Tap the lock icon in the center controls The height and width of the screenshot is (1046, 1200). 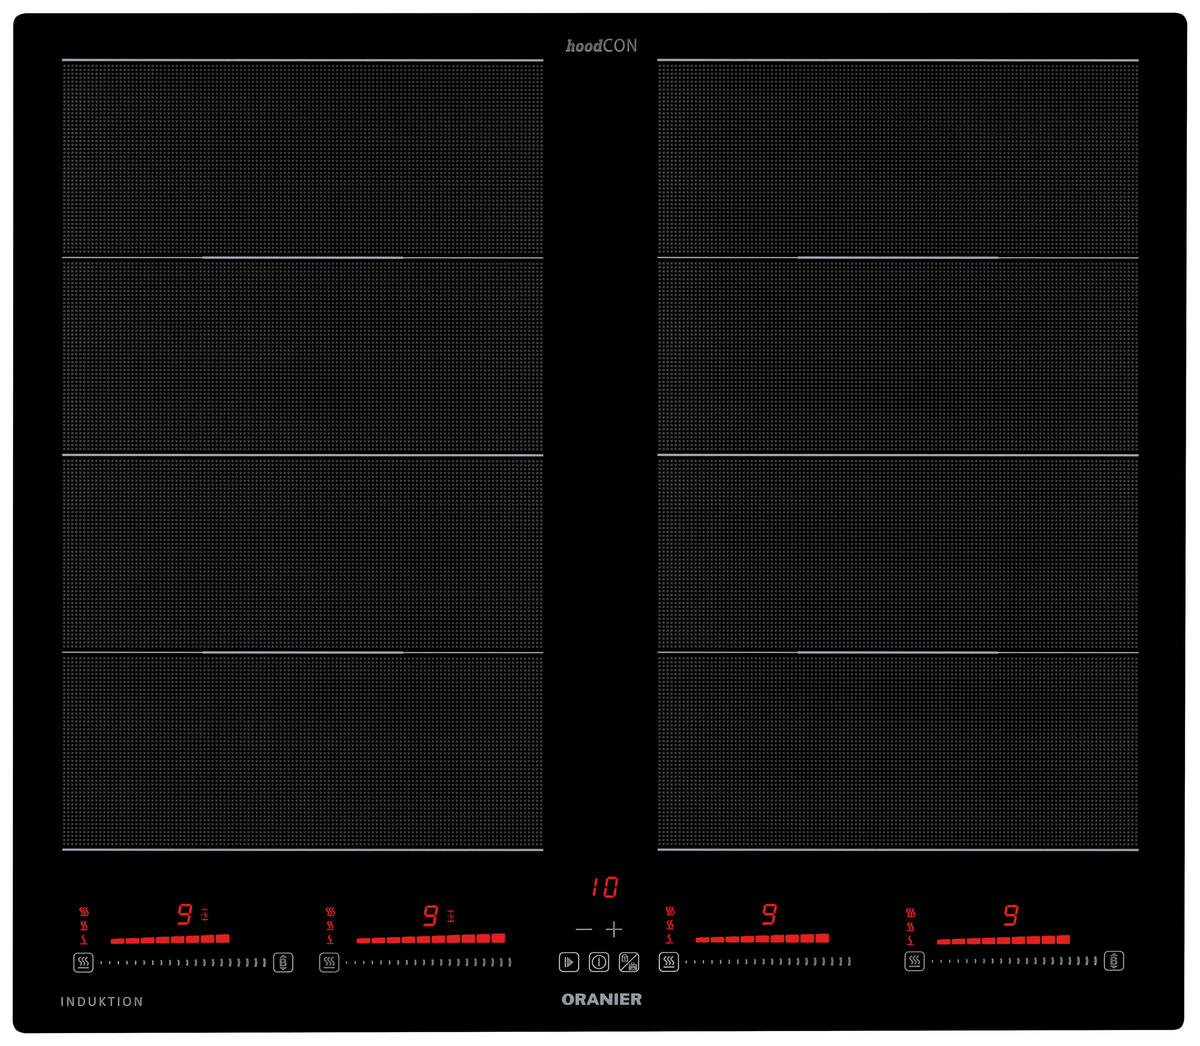(x=629, y=963)
